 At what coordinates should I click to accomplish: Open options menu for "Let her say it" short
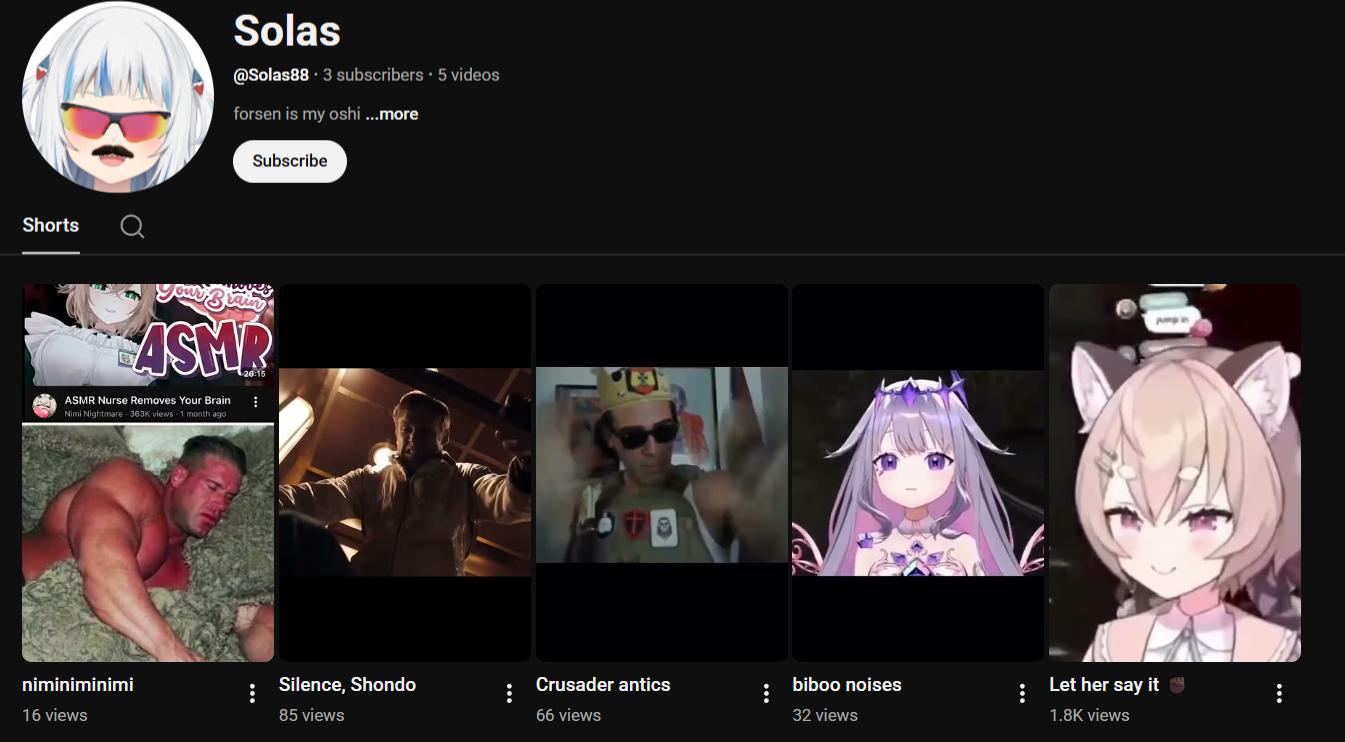pyautogui.click(x=1279, y=693)
